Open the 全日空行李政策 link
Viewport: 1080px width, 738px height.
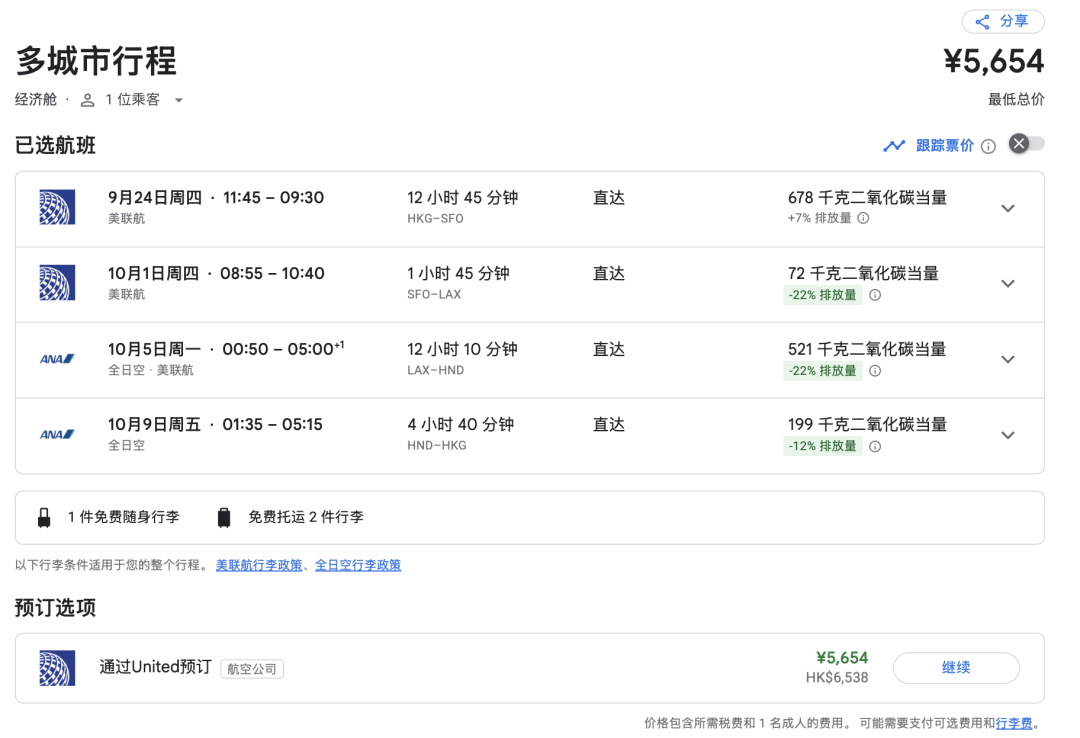click(x=357, y=565)
